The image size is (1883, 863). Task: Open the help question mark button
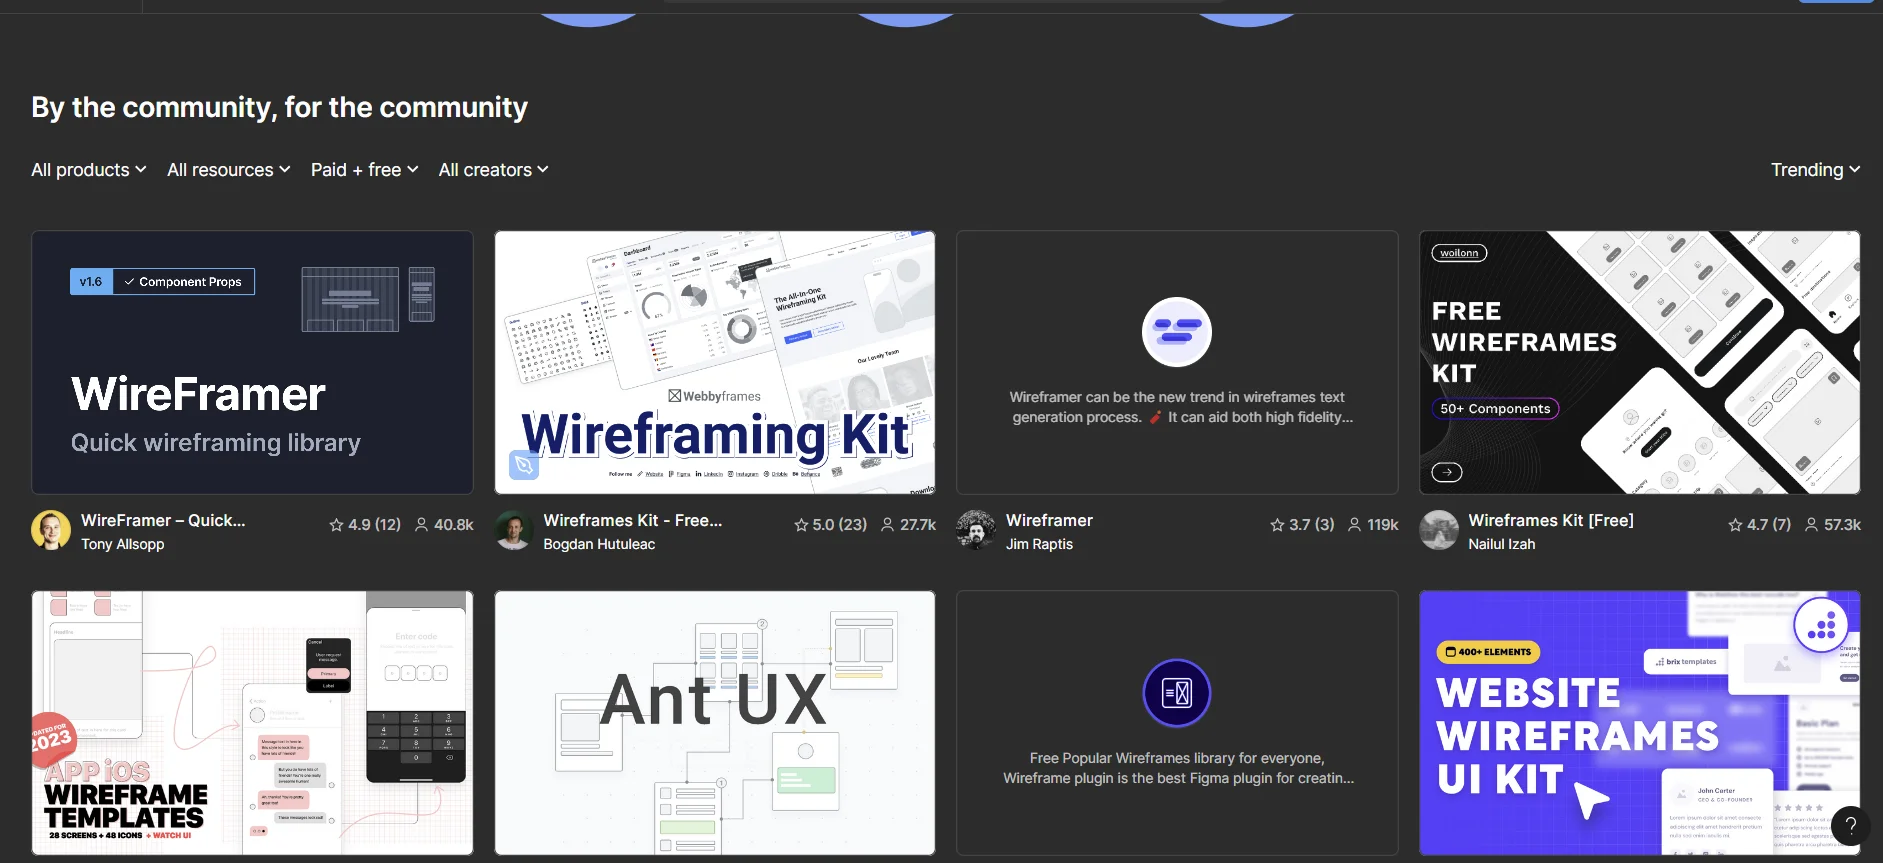[1850, 826]
